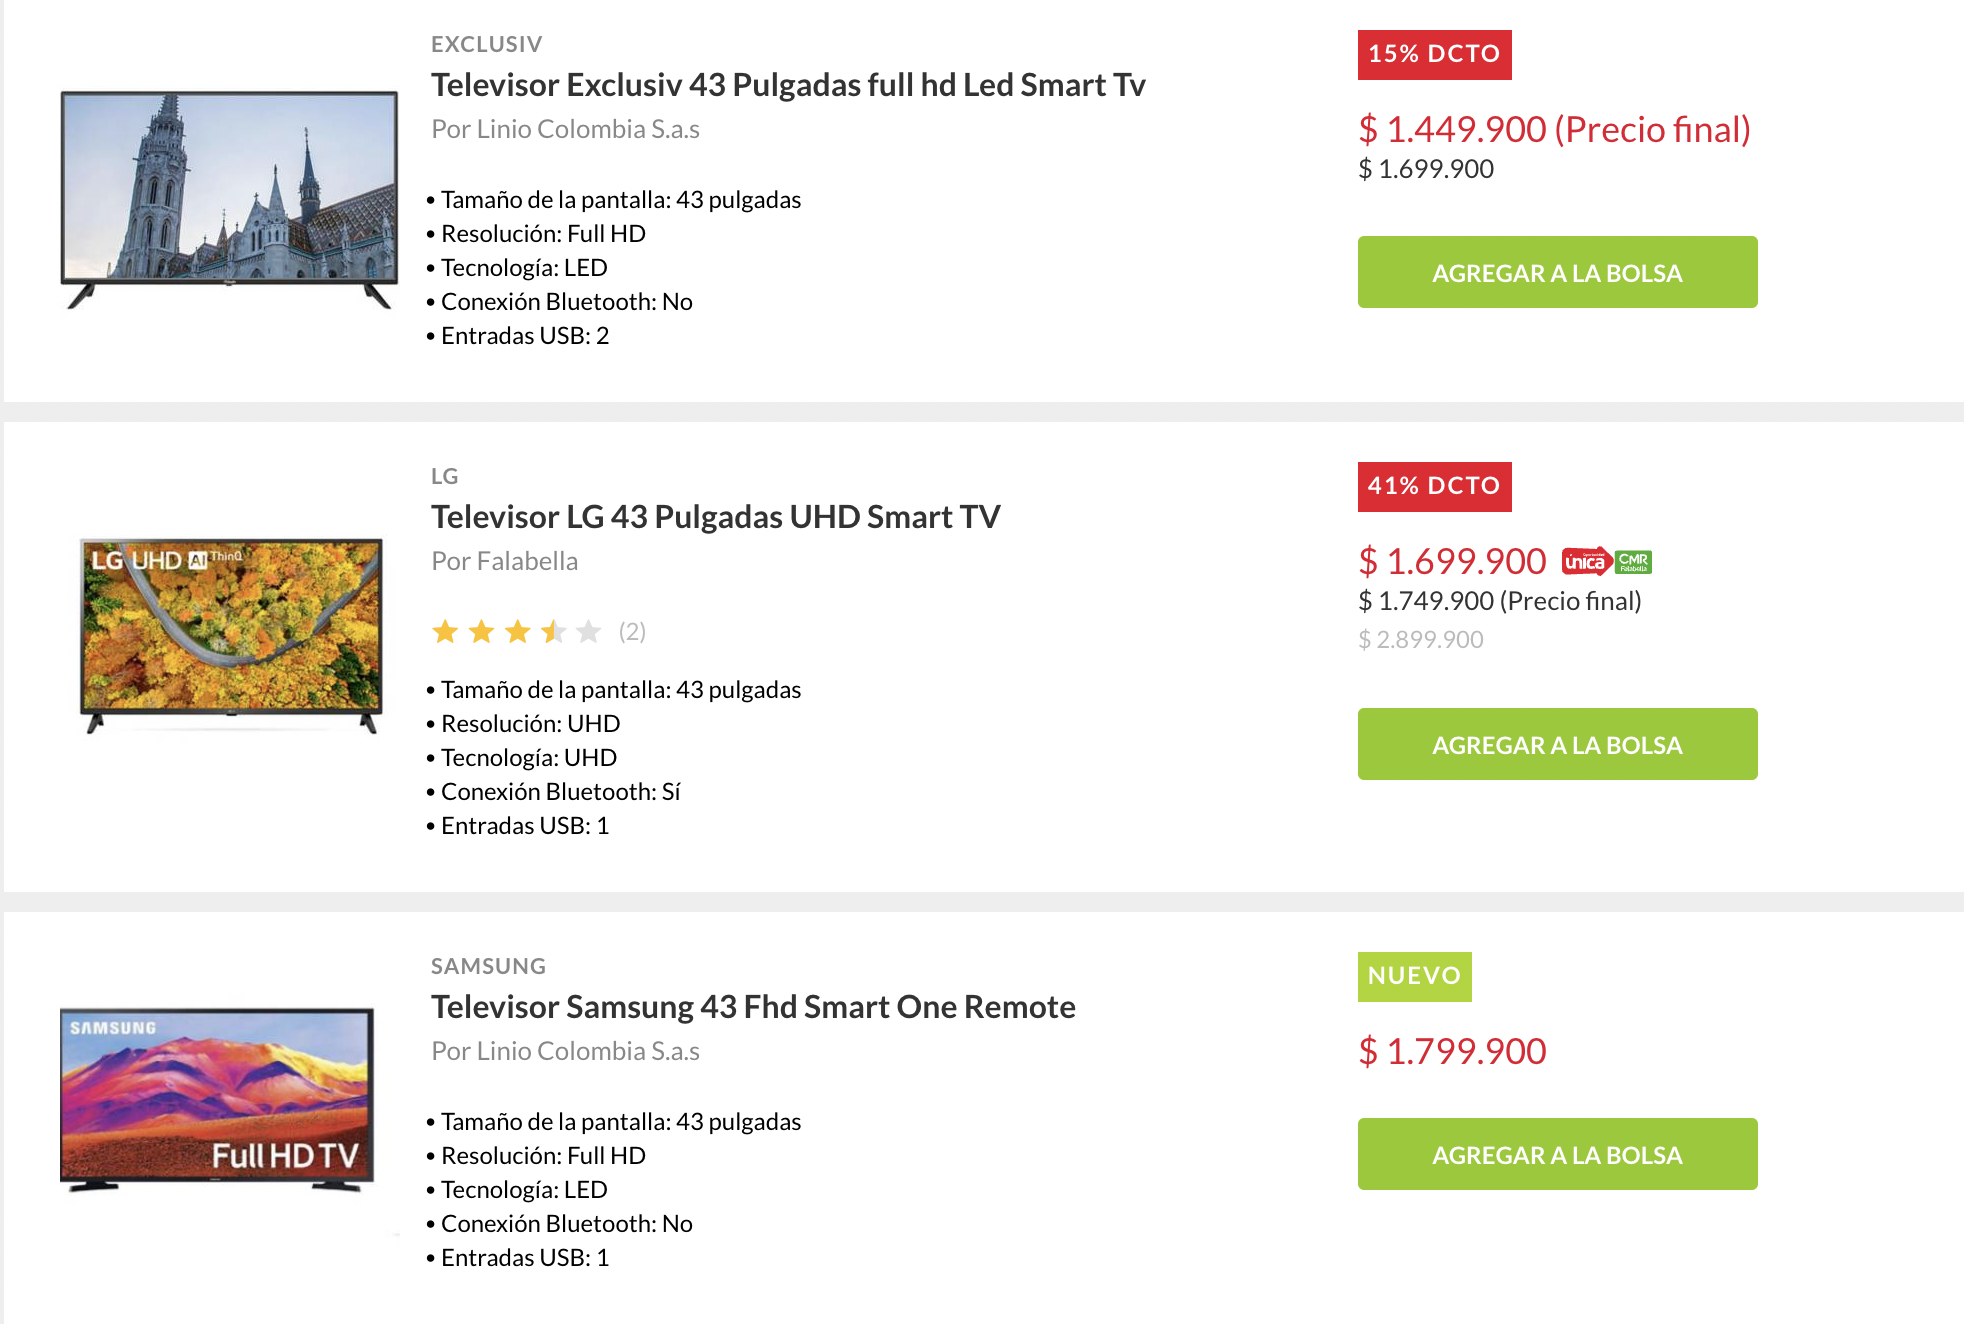
Task: Click the Única card icon
Action: point(1585,562)
